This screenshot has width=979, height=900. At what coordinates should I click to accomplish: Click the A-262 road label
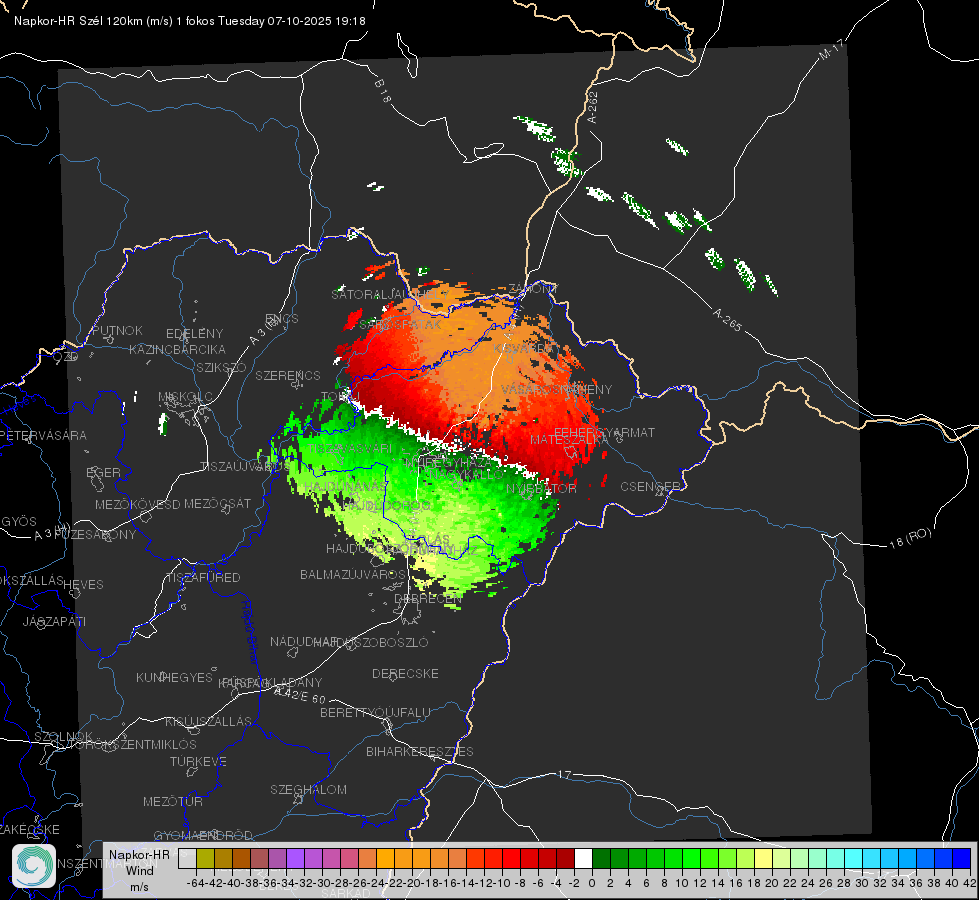pyautogui.click(x=593, y=107)
